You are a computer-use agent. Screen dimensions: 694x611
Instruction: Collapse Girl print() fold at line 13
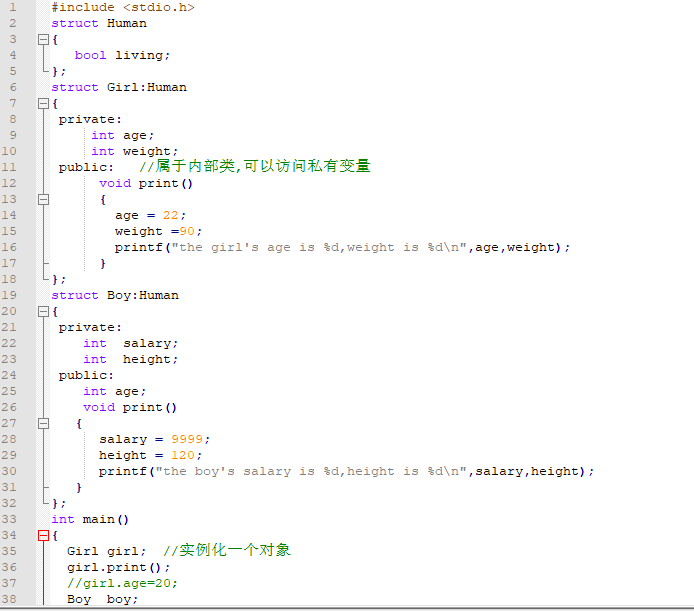pos(43,200)
